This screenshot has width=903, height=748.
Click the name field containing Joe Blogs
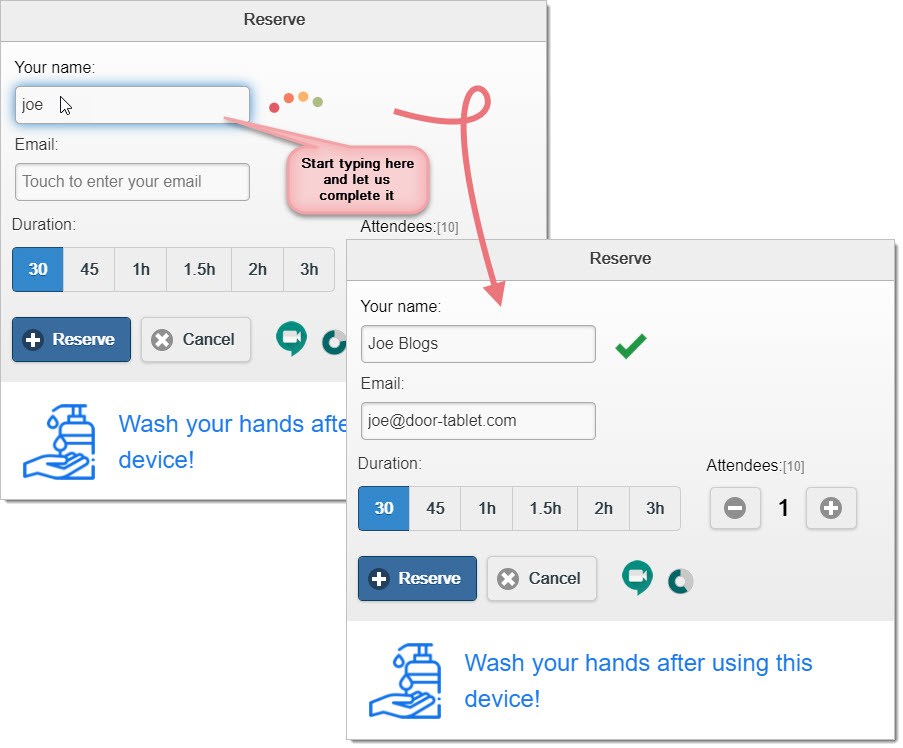pos(478,343)
